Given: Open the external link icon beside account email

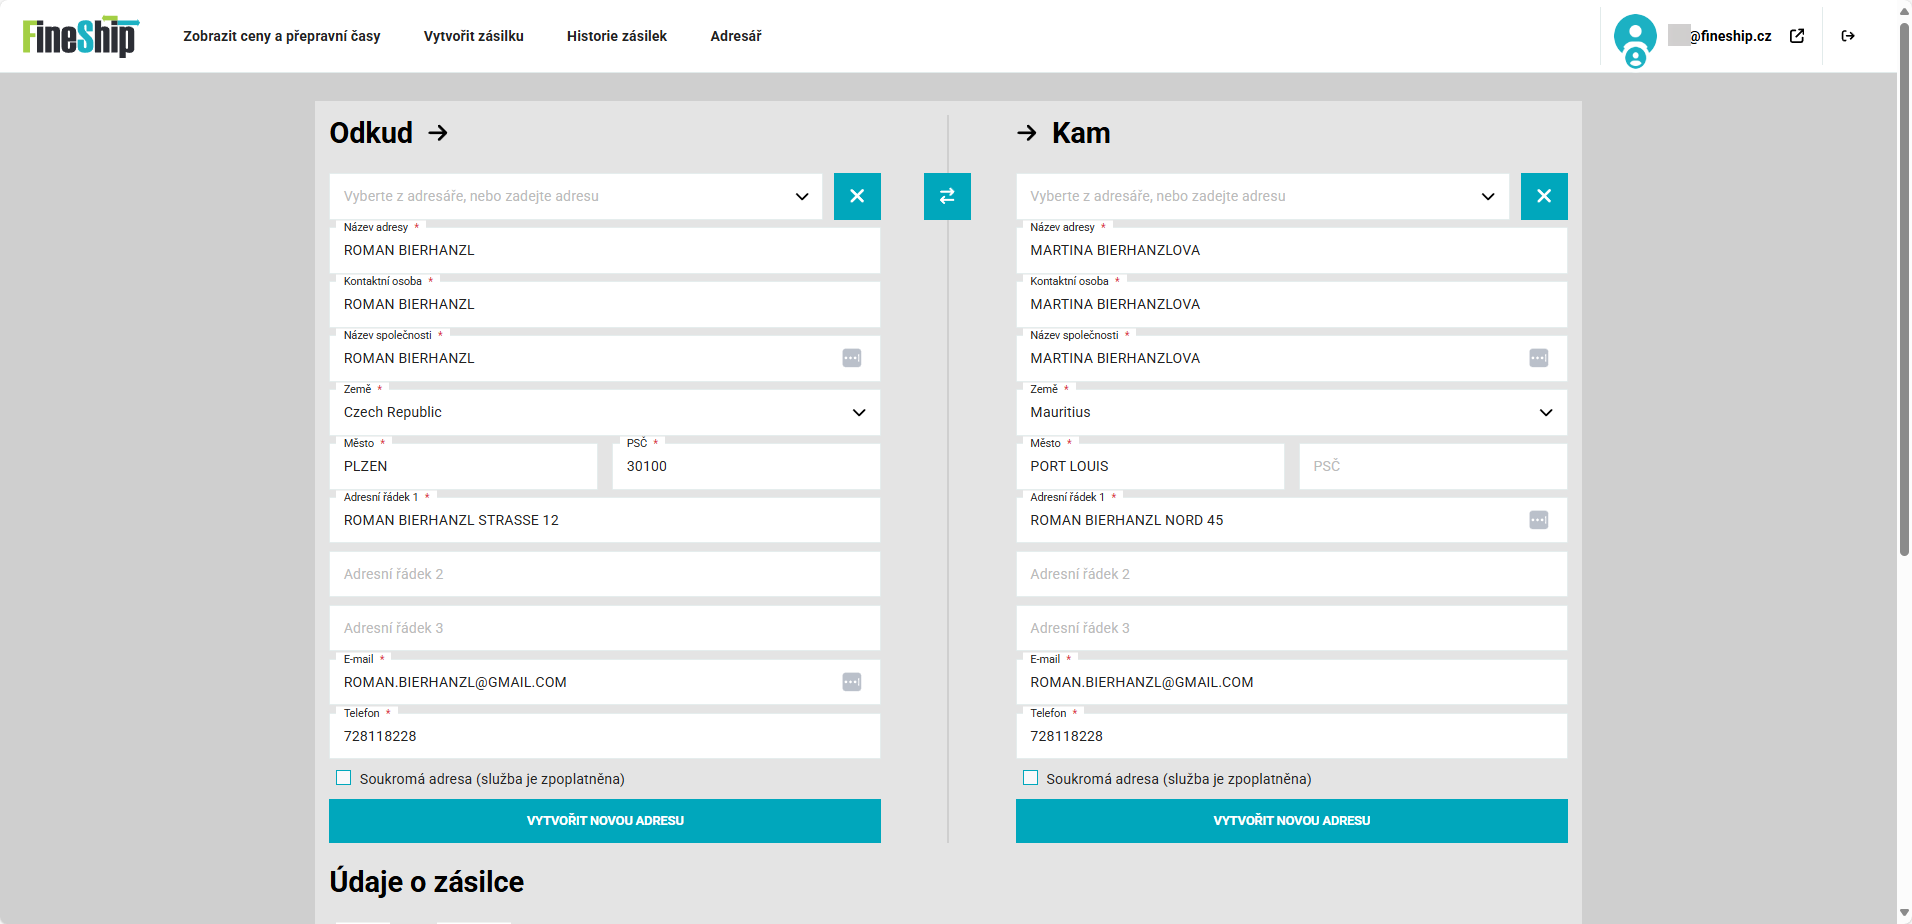Looking at the screenshot, I should click(x=1796, y=36).
